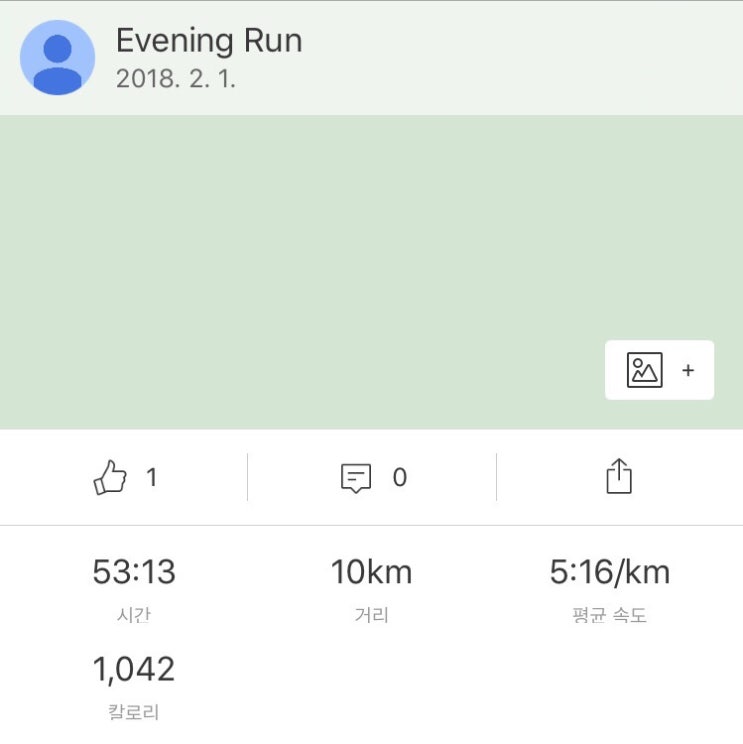This screenshot has height=744, width=743.
Task: Select the like count number 1
Action: (x=151, y=478)
